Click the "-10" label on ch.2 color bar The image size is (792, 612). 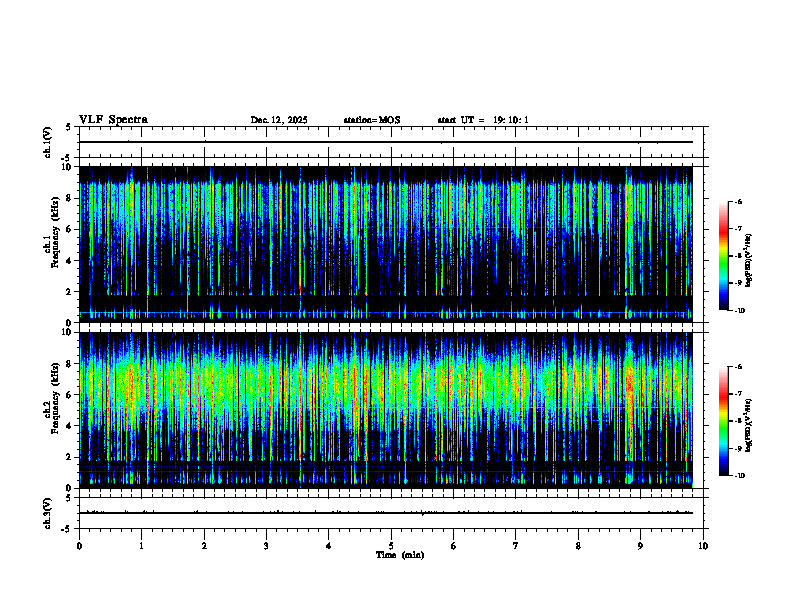point(739,476)
